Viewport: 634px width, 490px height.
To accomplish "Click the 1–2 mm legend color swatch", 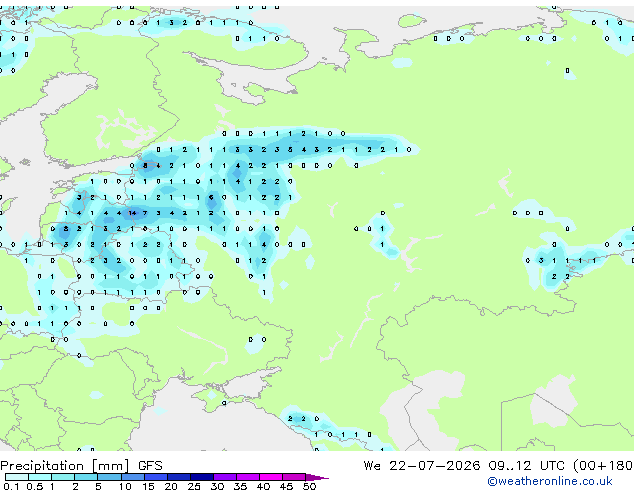I will tap(63, 477).
